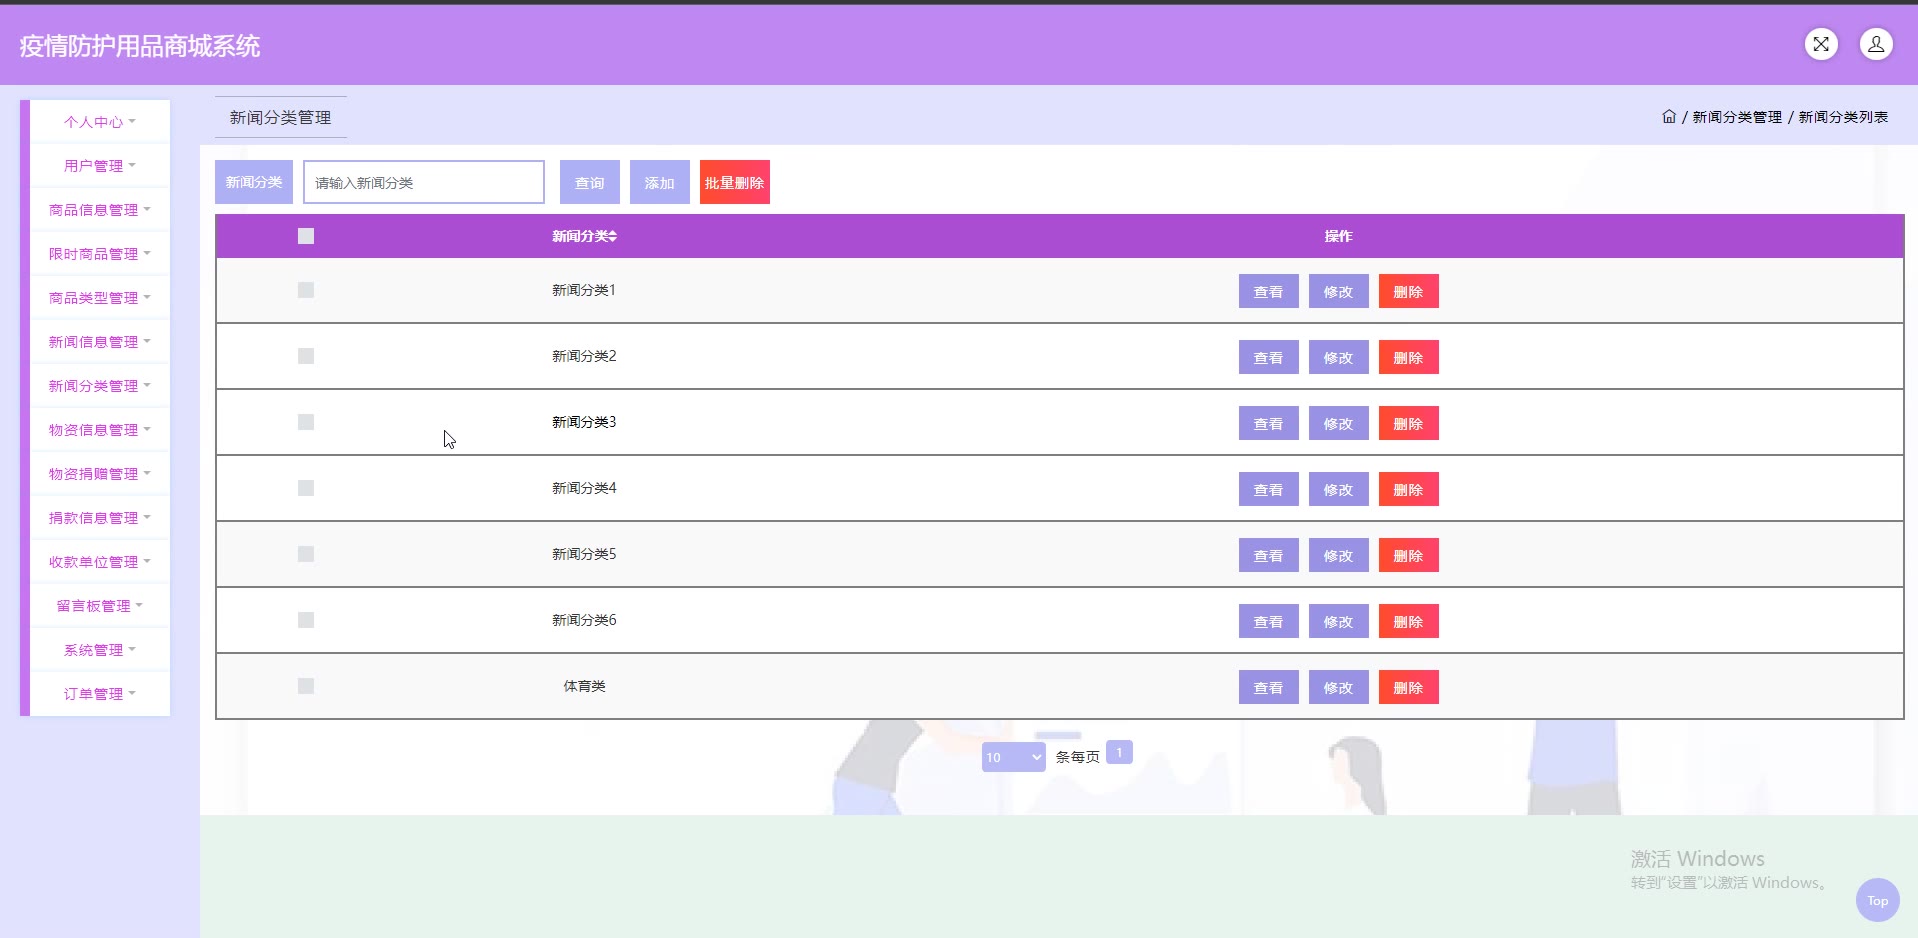Click the 疫情防护用品商城系统 title
Image resolution: width=1918 pixels, height=938 pixels.
coord(140,46)
